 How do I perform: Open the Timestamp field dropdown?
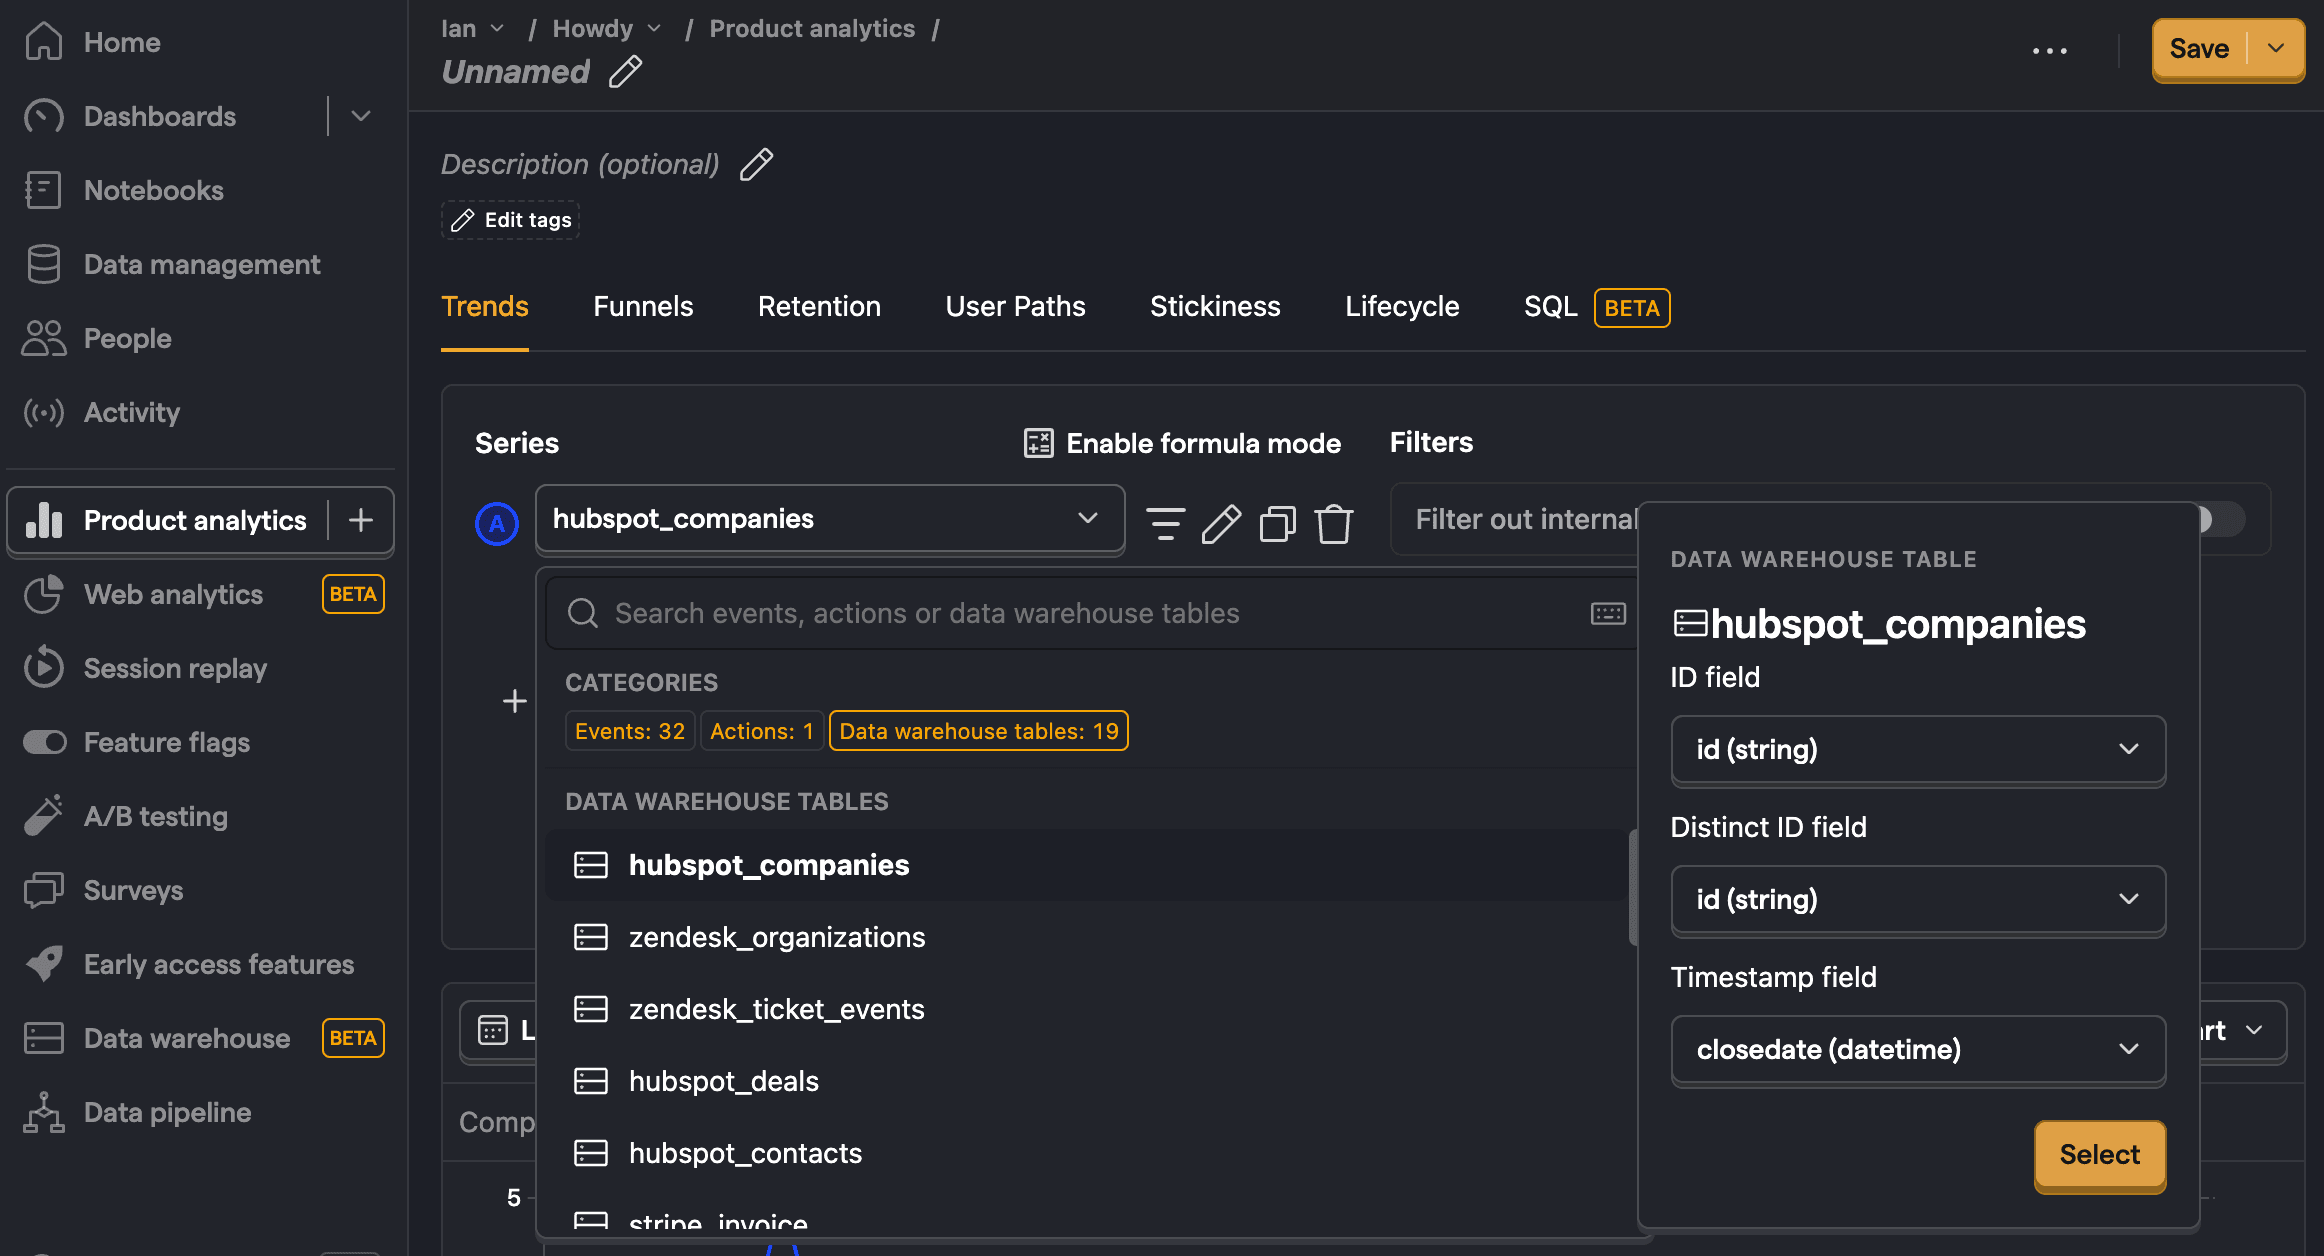1917,1049
